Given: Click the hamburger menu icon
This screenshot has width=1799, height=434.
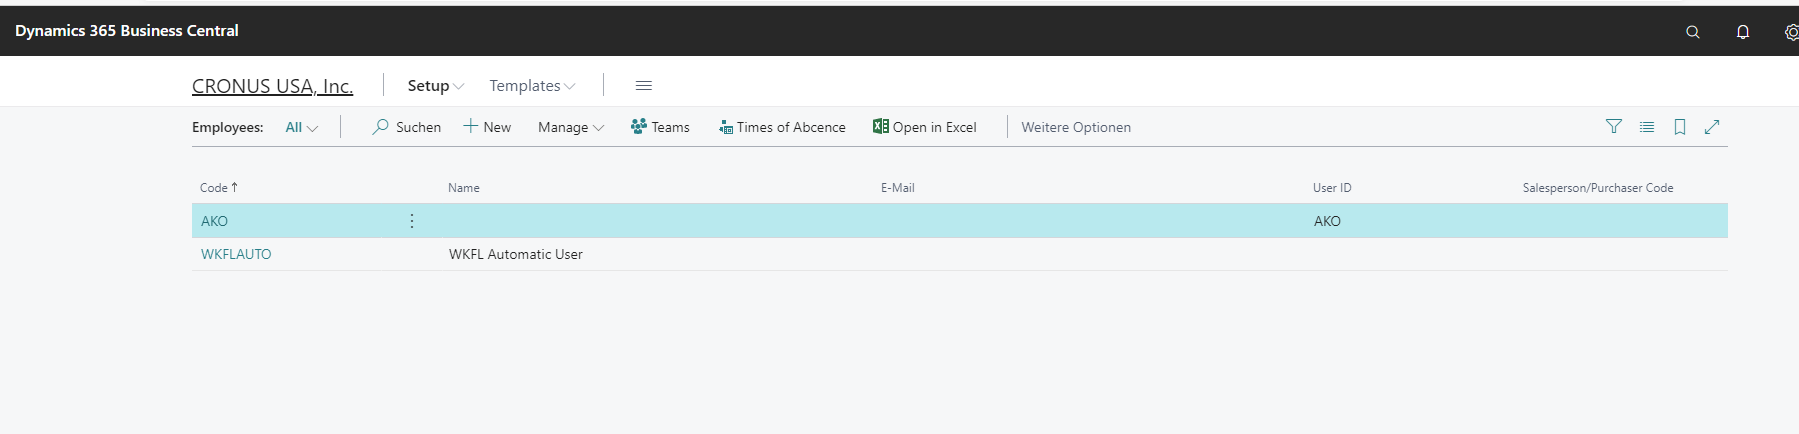Looking at the screenshot, I should point(644,86).
